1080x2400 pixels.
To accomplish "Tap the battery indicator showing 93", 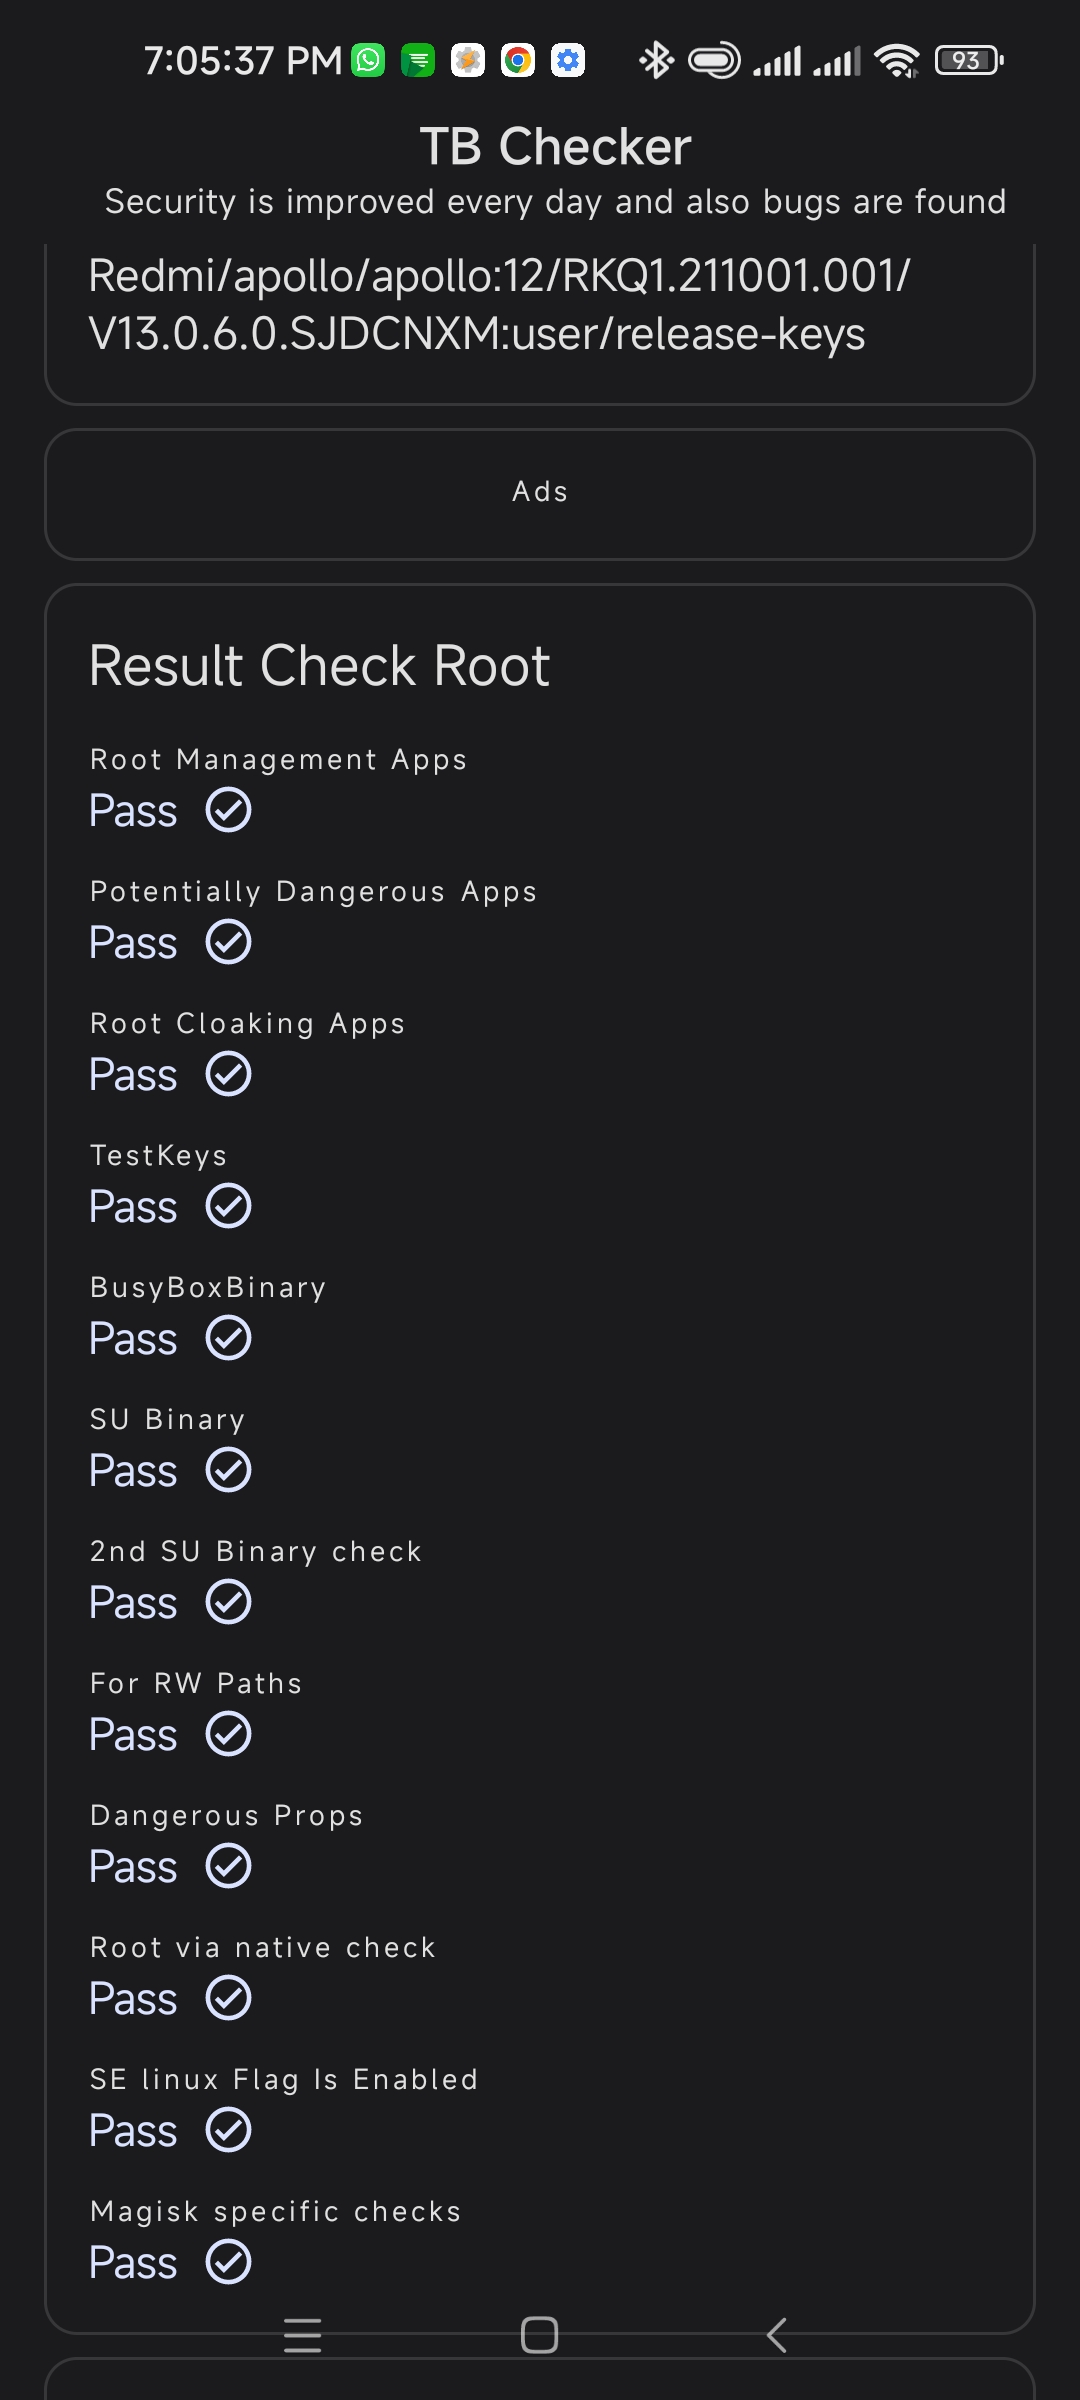I will [968, 60].
